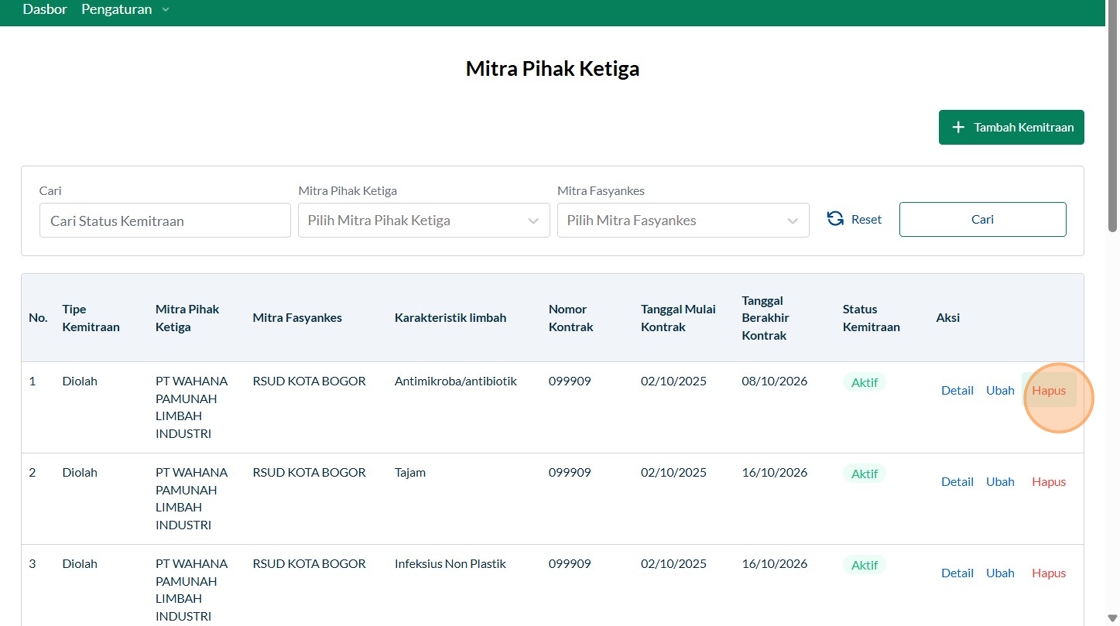
Task: Delete the Tajam row with Hapus
Action: tap(1049, 482)
